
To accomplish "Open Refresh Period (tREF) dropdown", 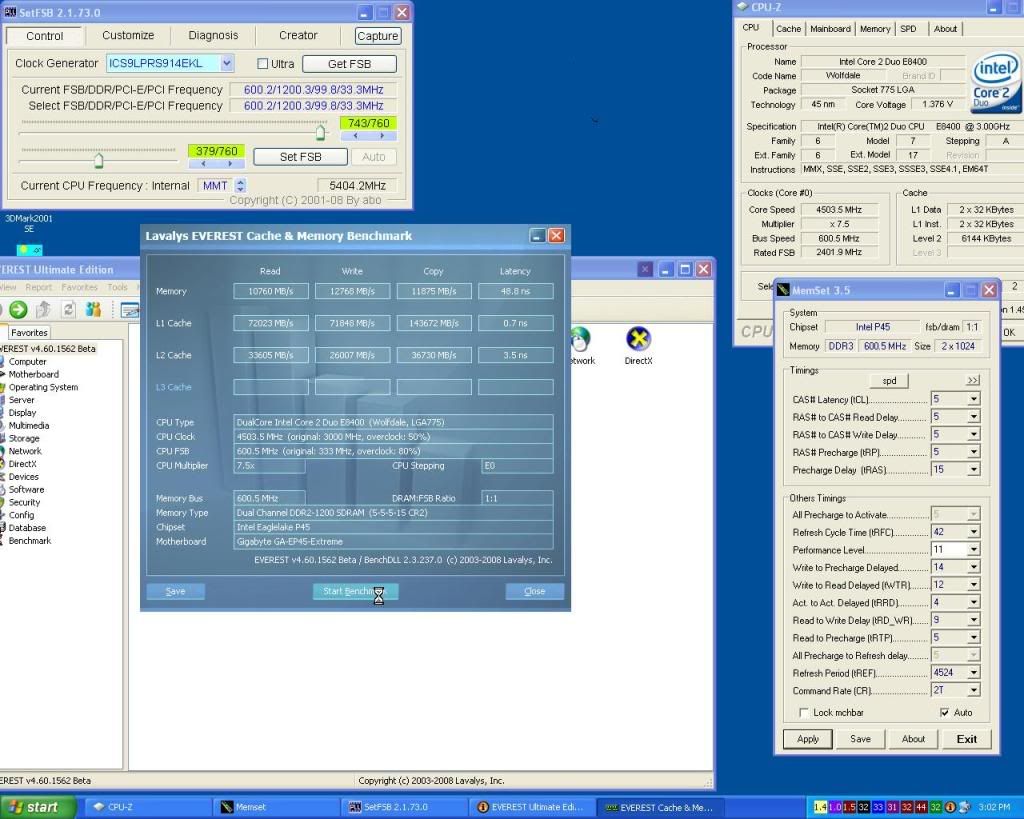I will coord(974,673).
